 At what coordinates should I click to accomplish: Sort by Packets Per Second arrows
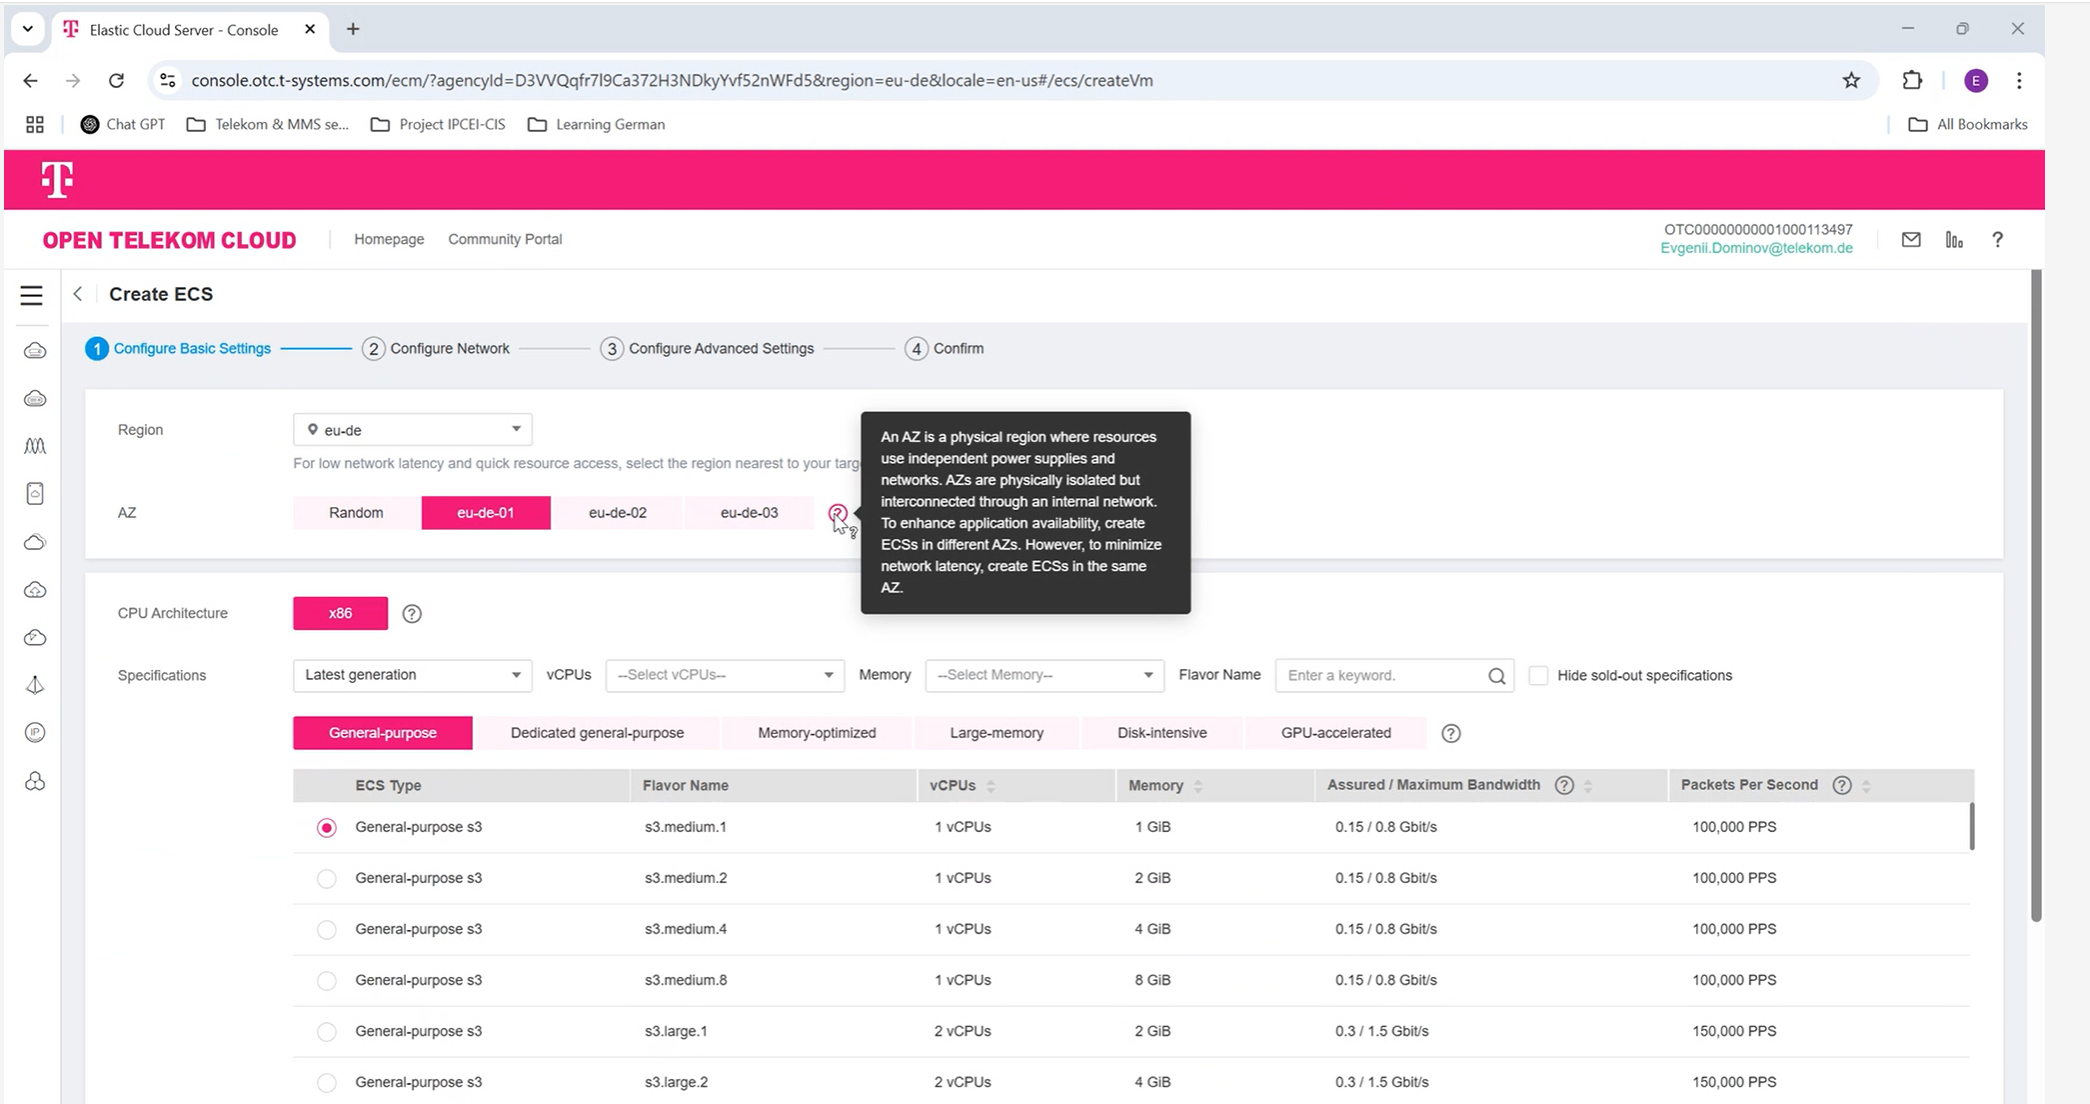pyautogui.click(x=1866, y=786)
